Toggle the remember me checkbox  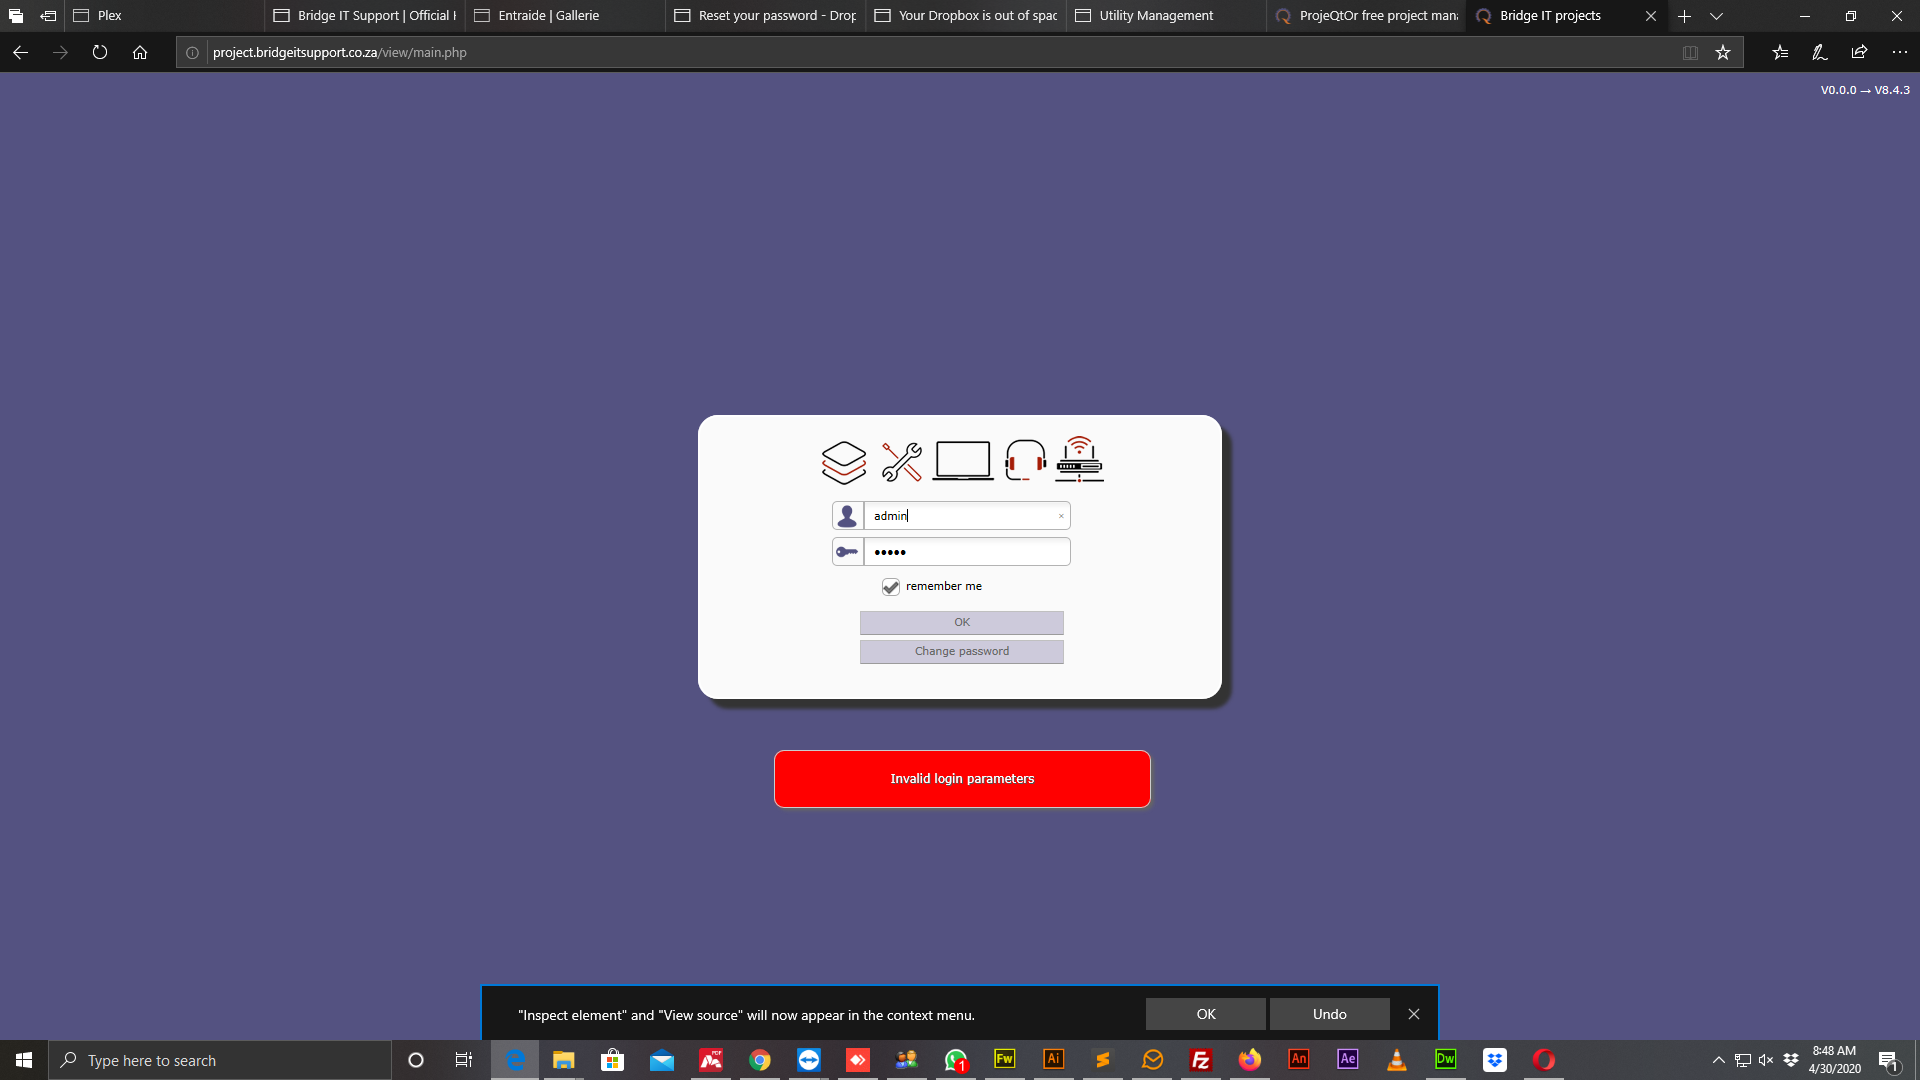coord(890,587)
